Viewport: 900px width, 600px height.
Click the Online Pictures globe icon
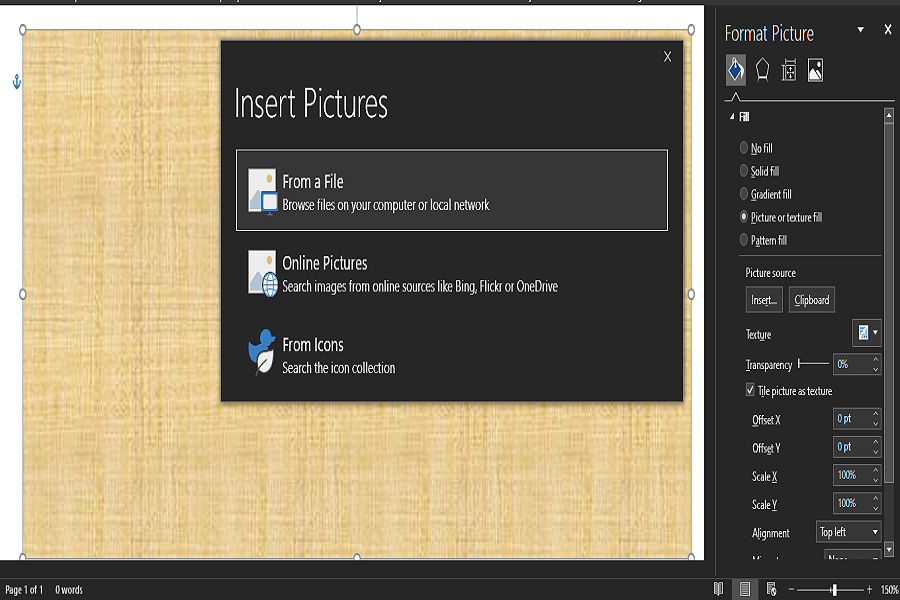[262, 273]
